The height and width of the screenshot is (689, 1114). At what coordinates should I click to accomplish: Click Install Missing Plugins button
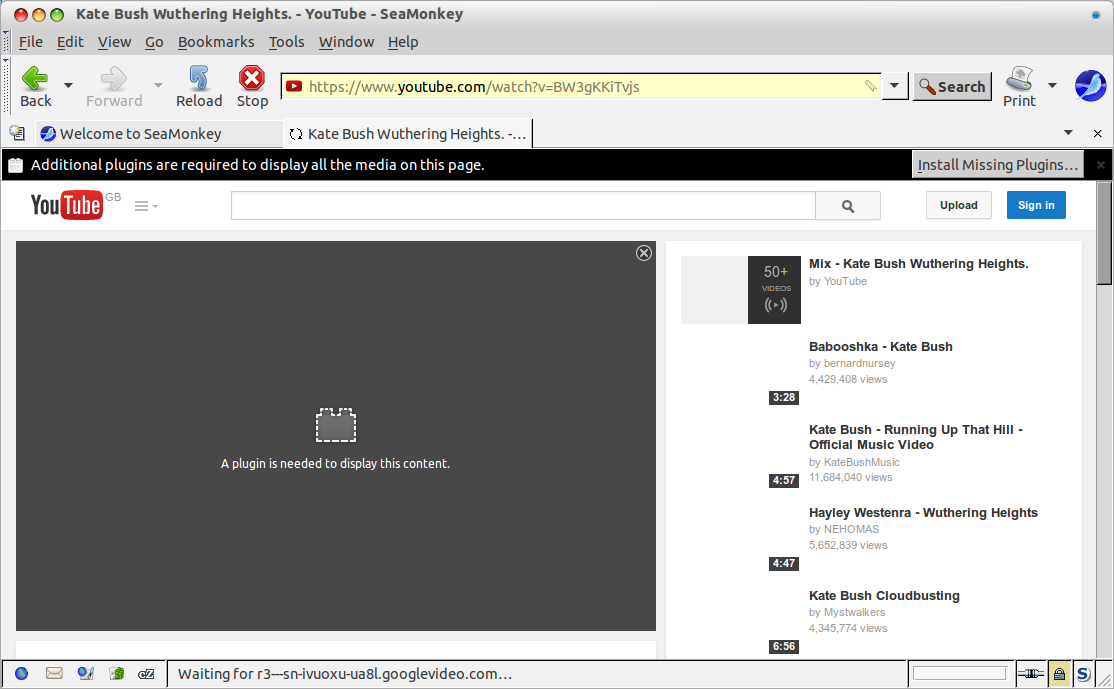997,165
